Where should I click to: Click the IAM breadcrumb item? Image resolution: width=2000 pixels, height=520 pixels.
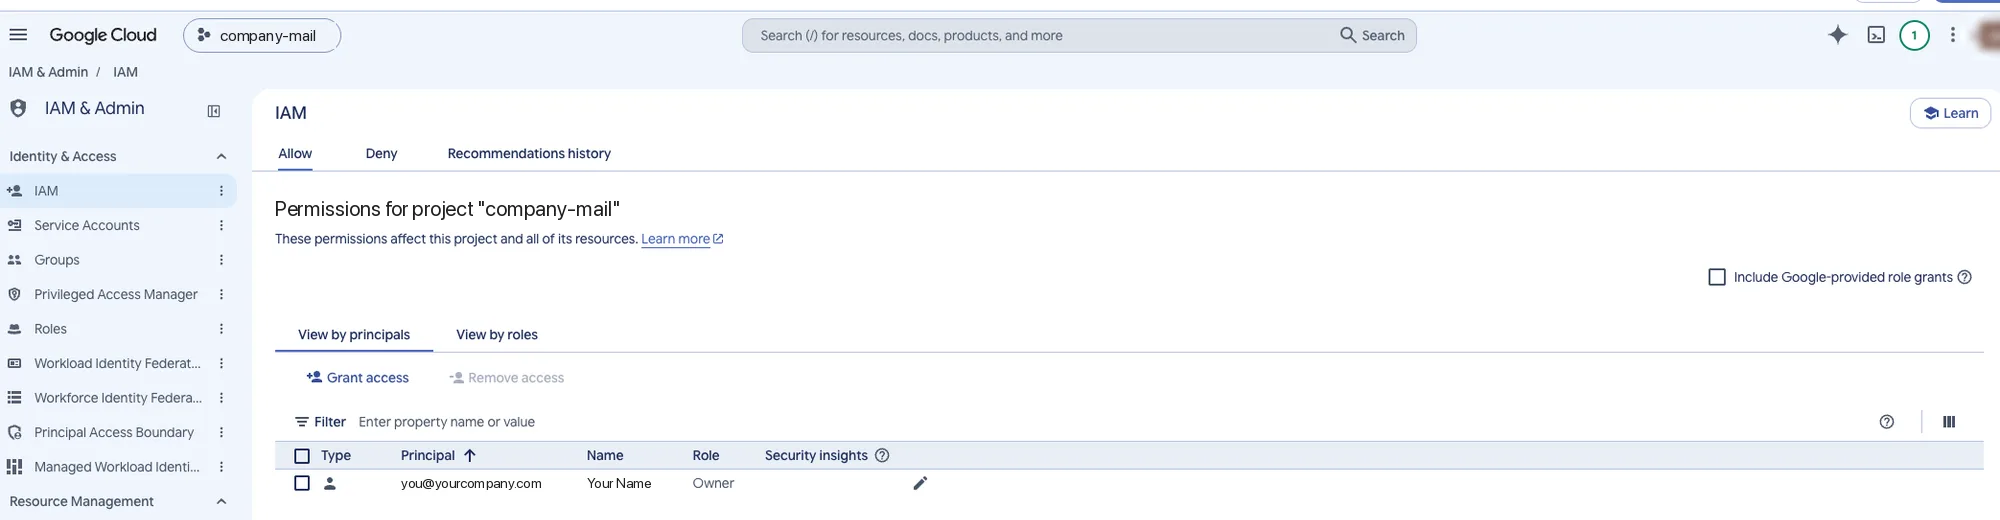[x=125, y=72]
